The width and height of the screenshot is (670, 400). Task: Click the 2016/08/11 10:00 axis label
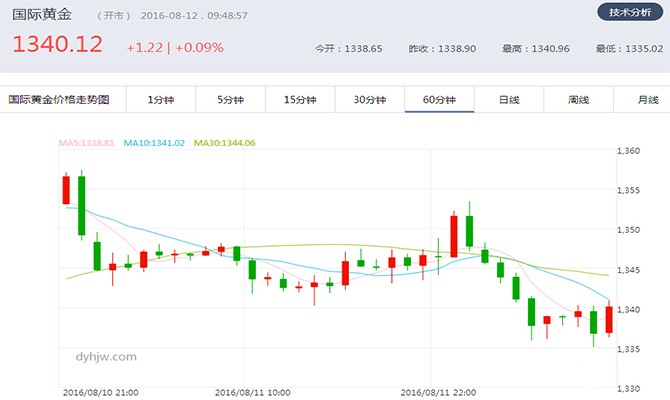click(253, 393)
